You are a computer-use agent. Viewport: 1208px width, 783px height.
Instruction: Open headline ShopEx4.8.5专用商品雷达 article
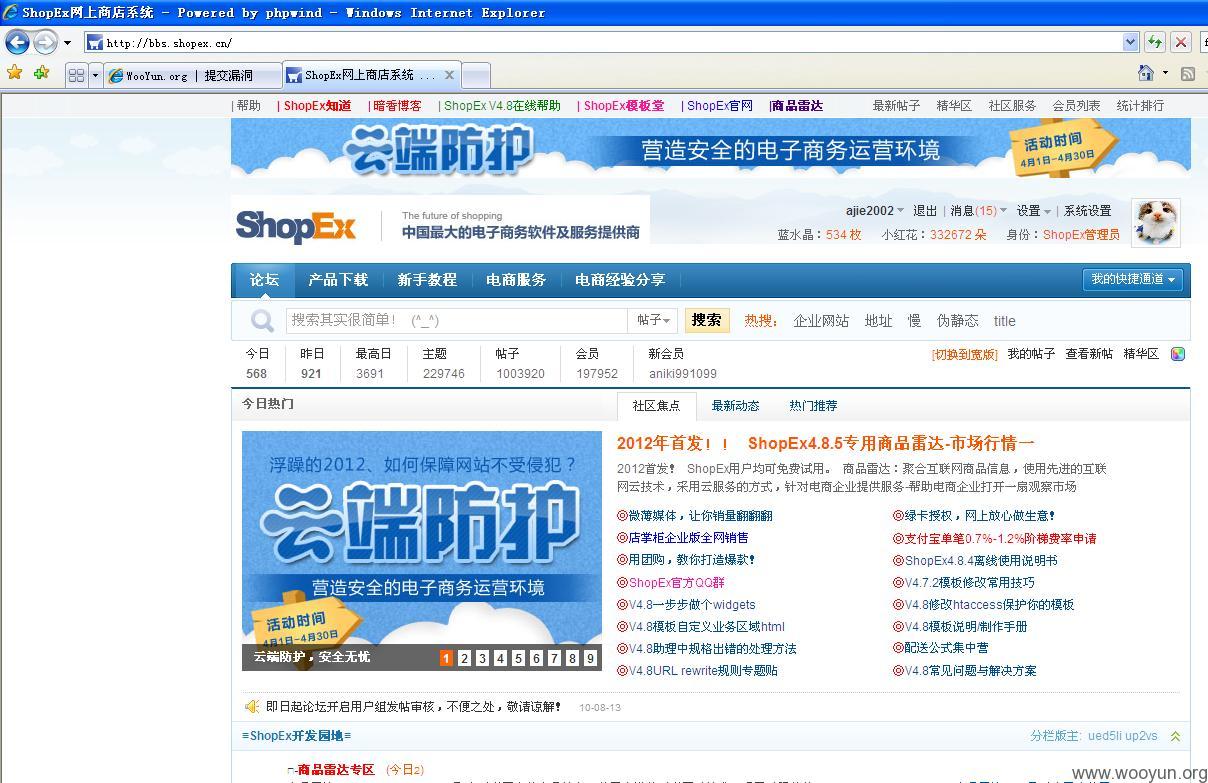(x=826, y=443)
